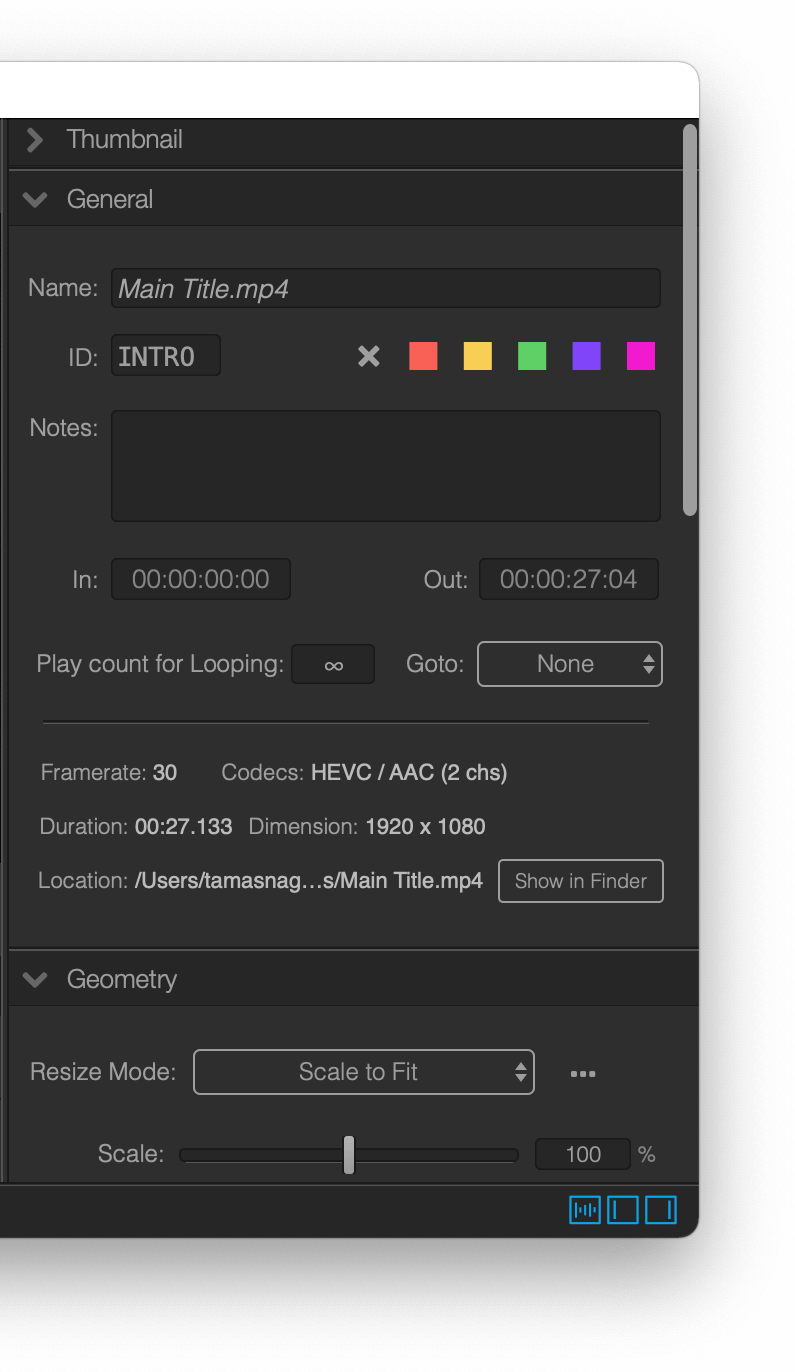Adjust the Scale slider handle
Screen dimensions: 795x1372
pos(348,1154)
